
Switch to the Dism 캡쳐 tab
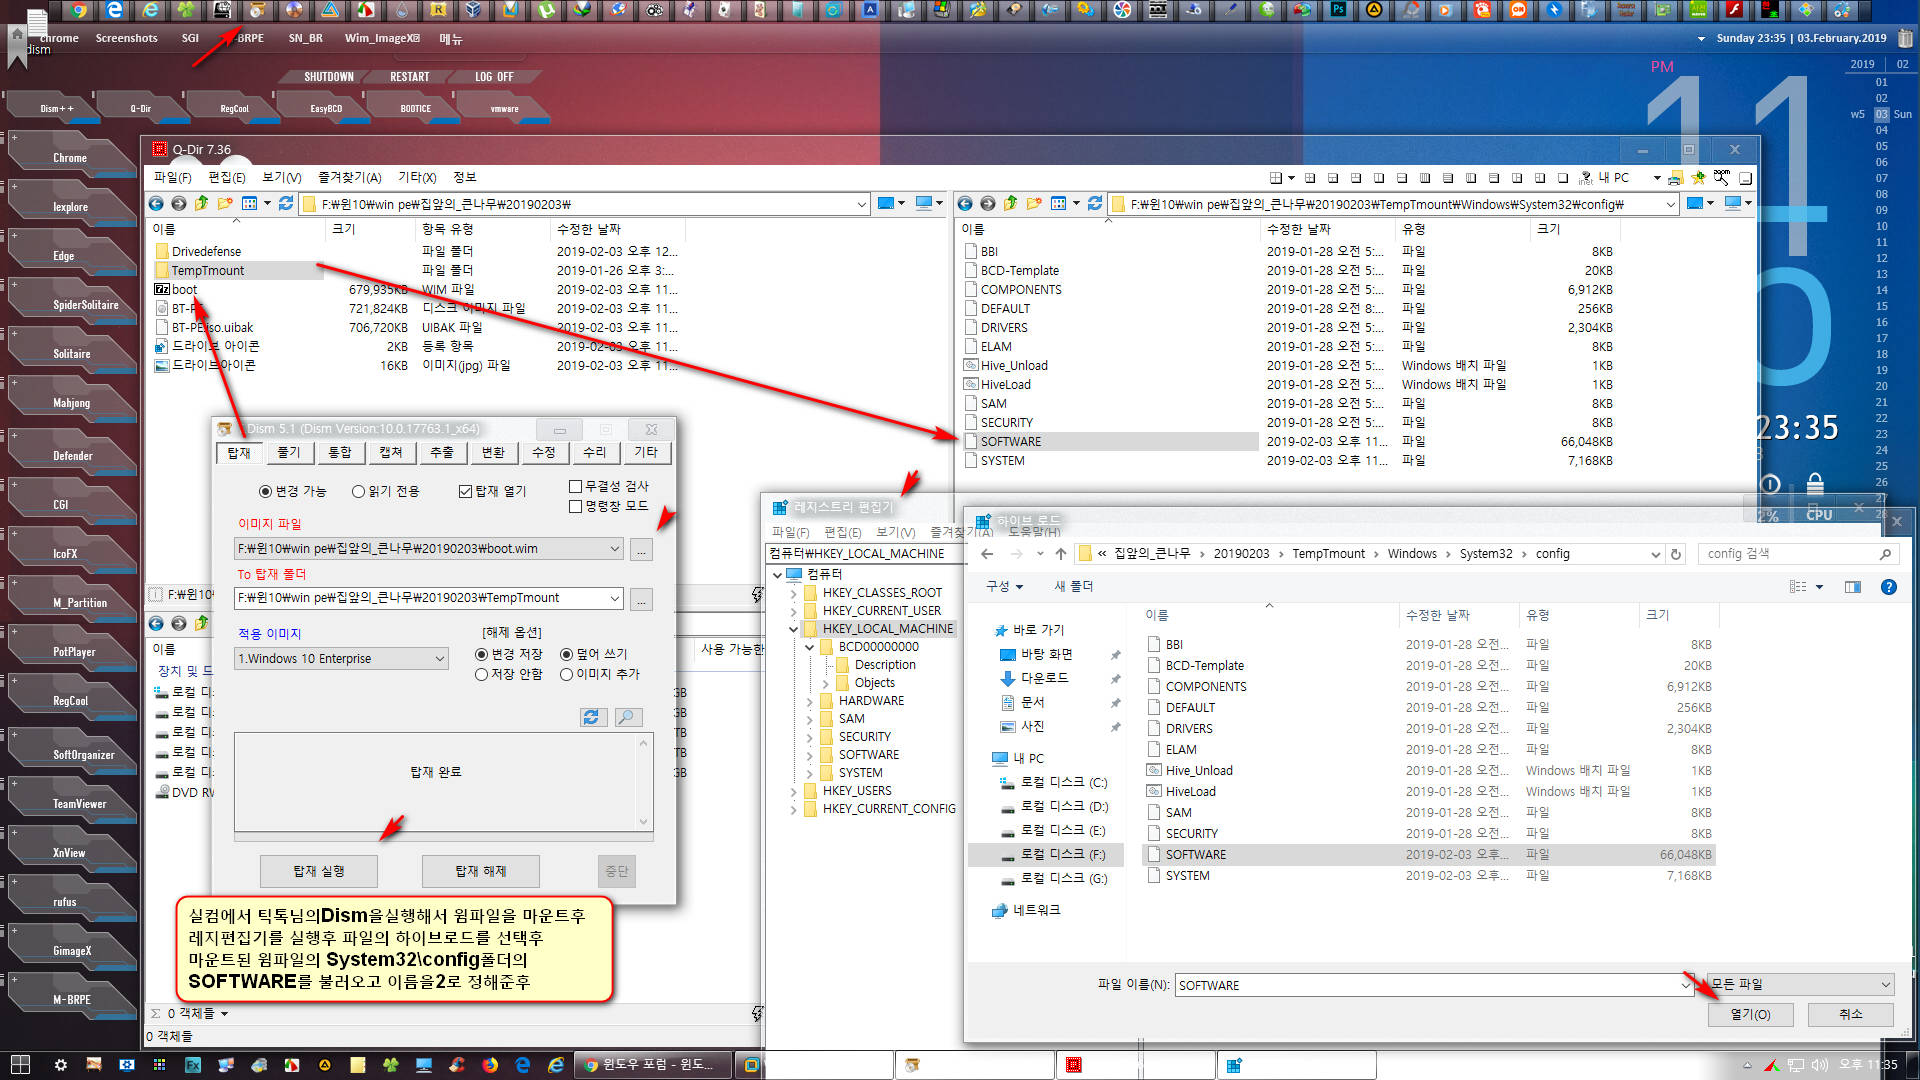click(x=391, y=453)
